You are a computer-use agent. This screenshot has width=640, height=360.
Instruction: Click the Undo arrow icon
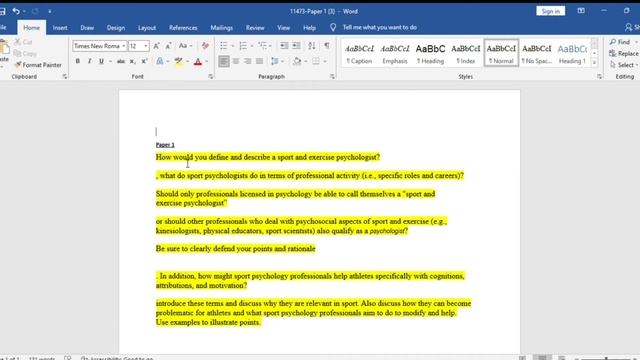coord(16,11)
